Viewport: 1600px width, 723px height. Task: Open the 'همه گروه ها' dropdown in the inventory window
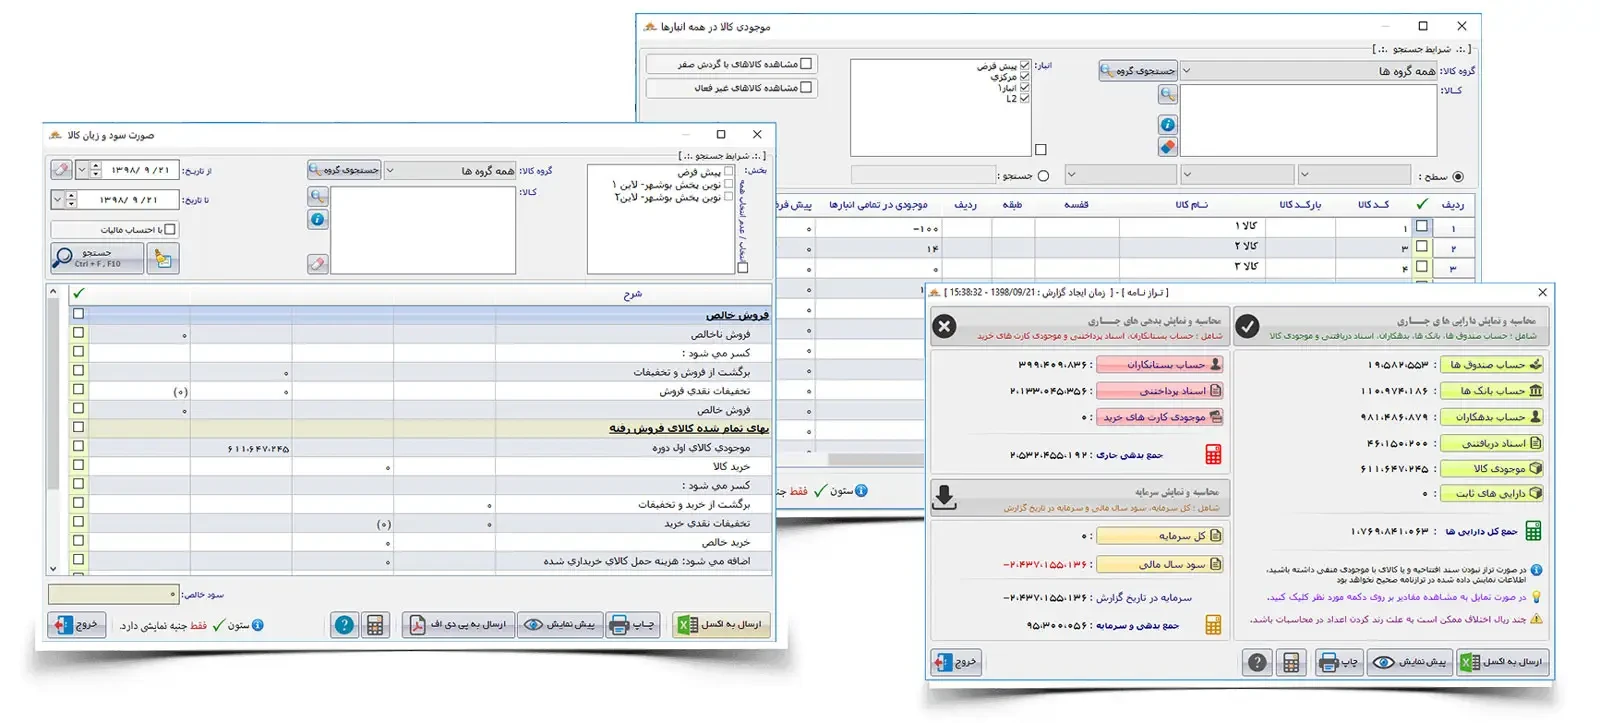point(1187,71)
